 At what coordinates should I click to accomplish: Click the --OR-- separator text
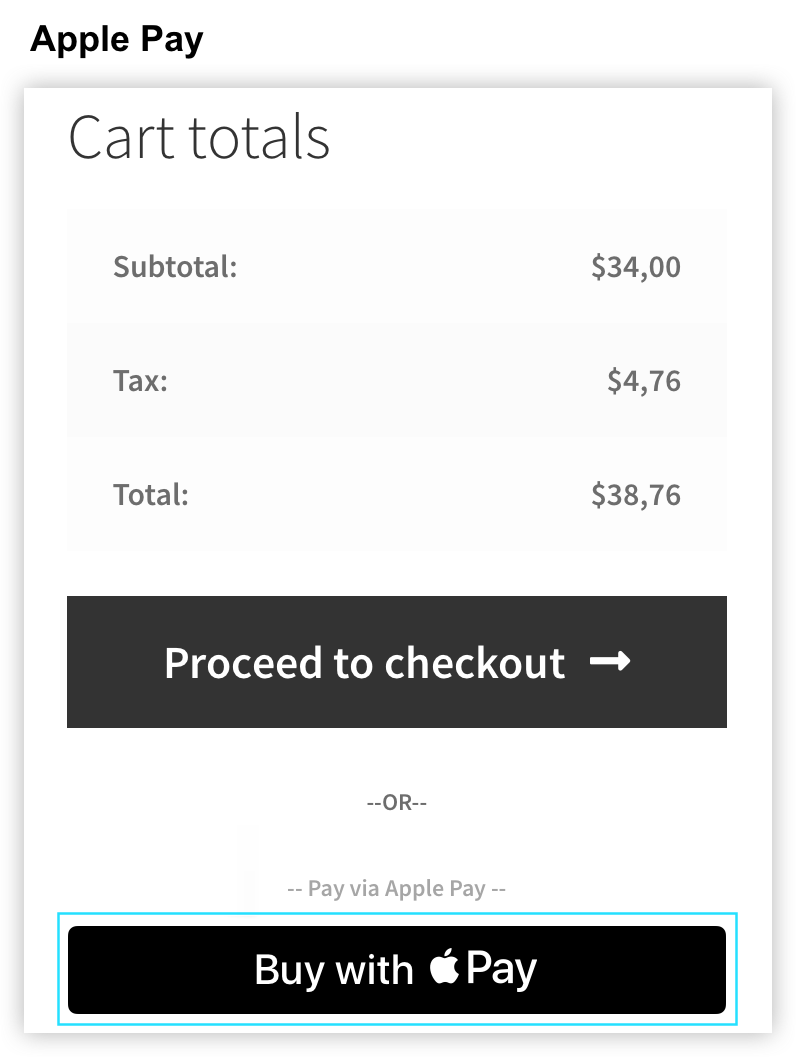[396, 802]
